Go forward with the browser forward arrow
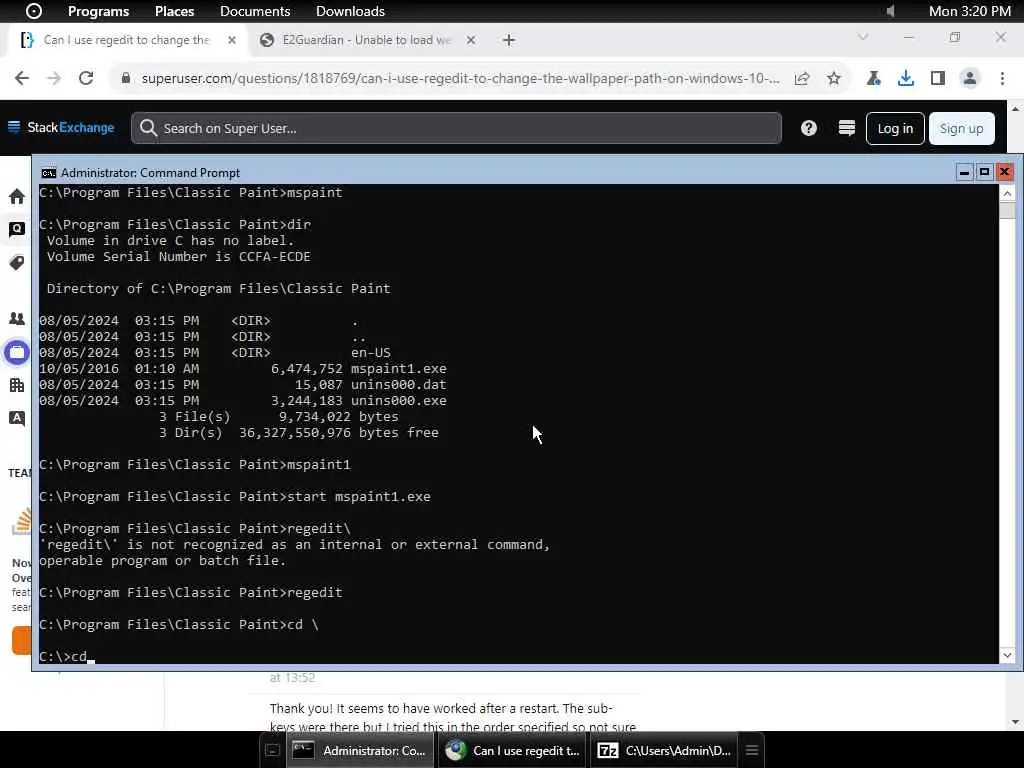Image resolution: width=1024 pixels, height=768 pixels. coord(54,78)
